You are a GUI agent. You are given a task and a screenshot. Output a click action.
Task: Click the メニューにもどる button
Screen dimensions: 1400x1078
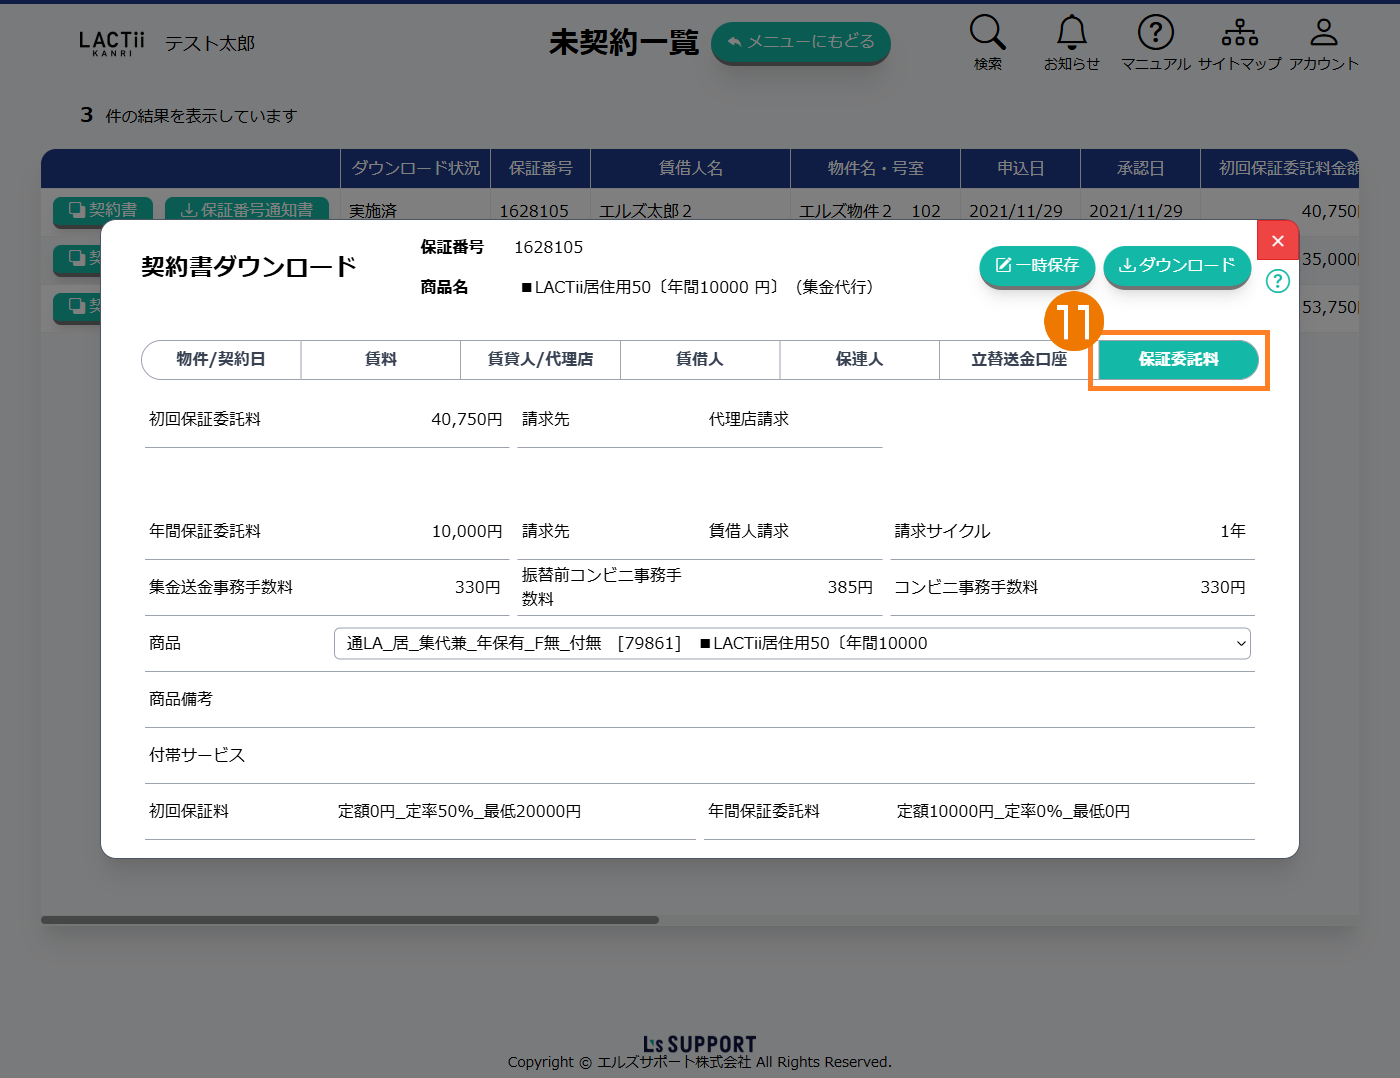[x=800, y=42]
